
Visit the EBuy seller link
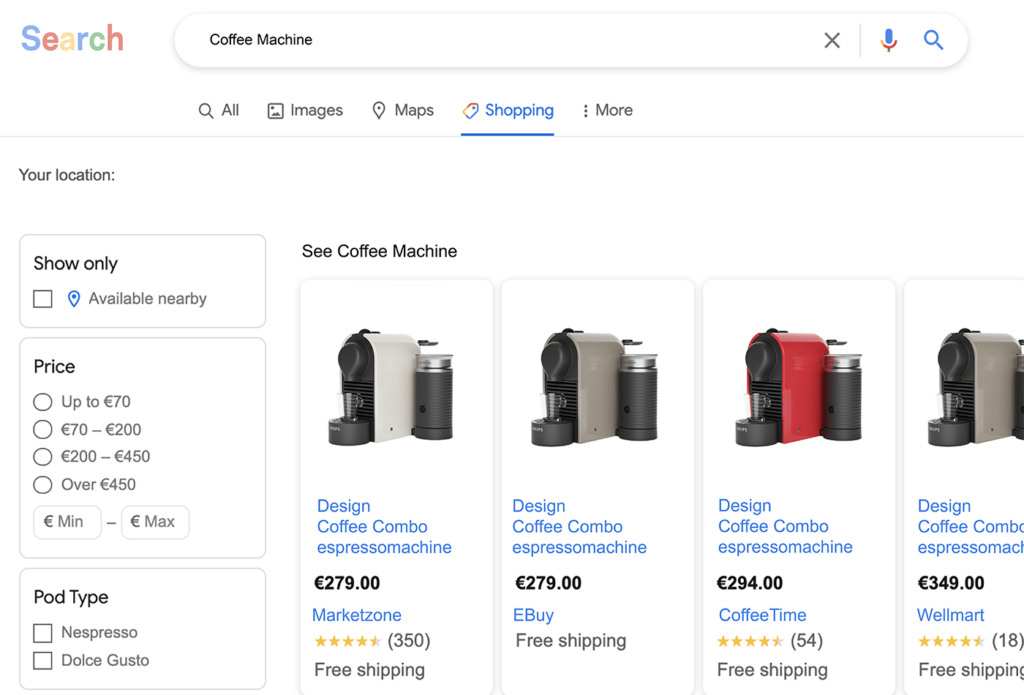click(533, 615)
